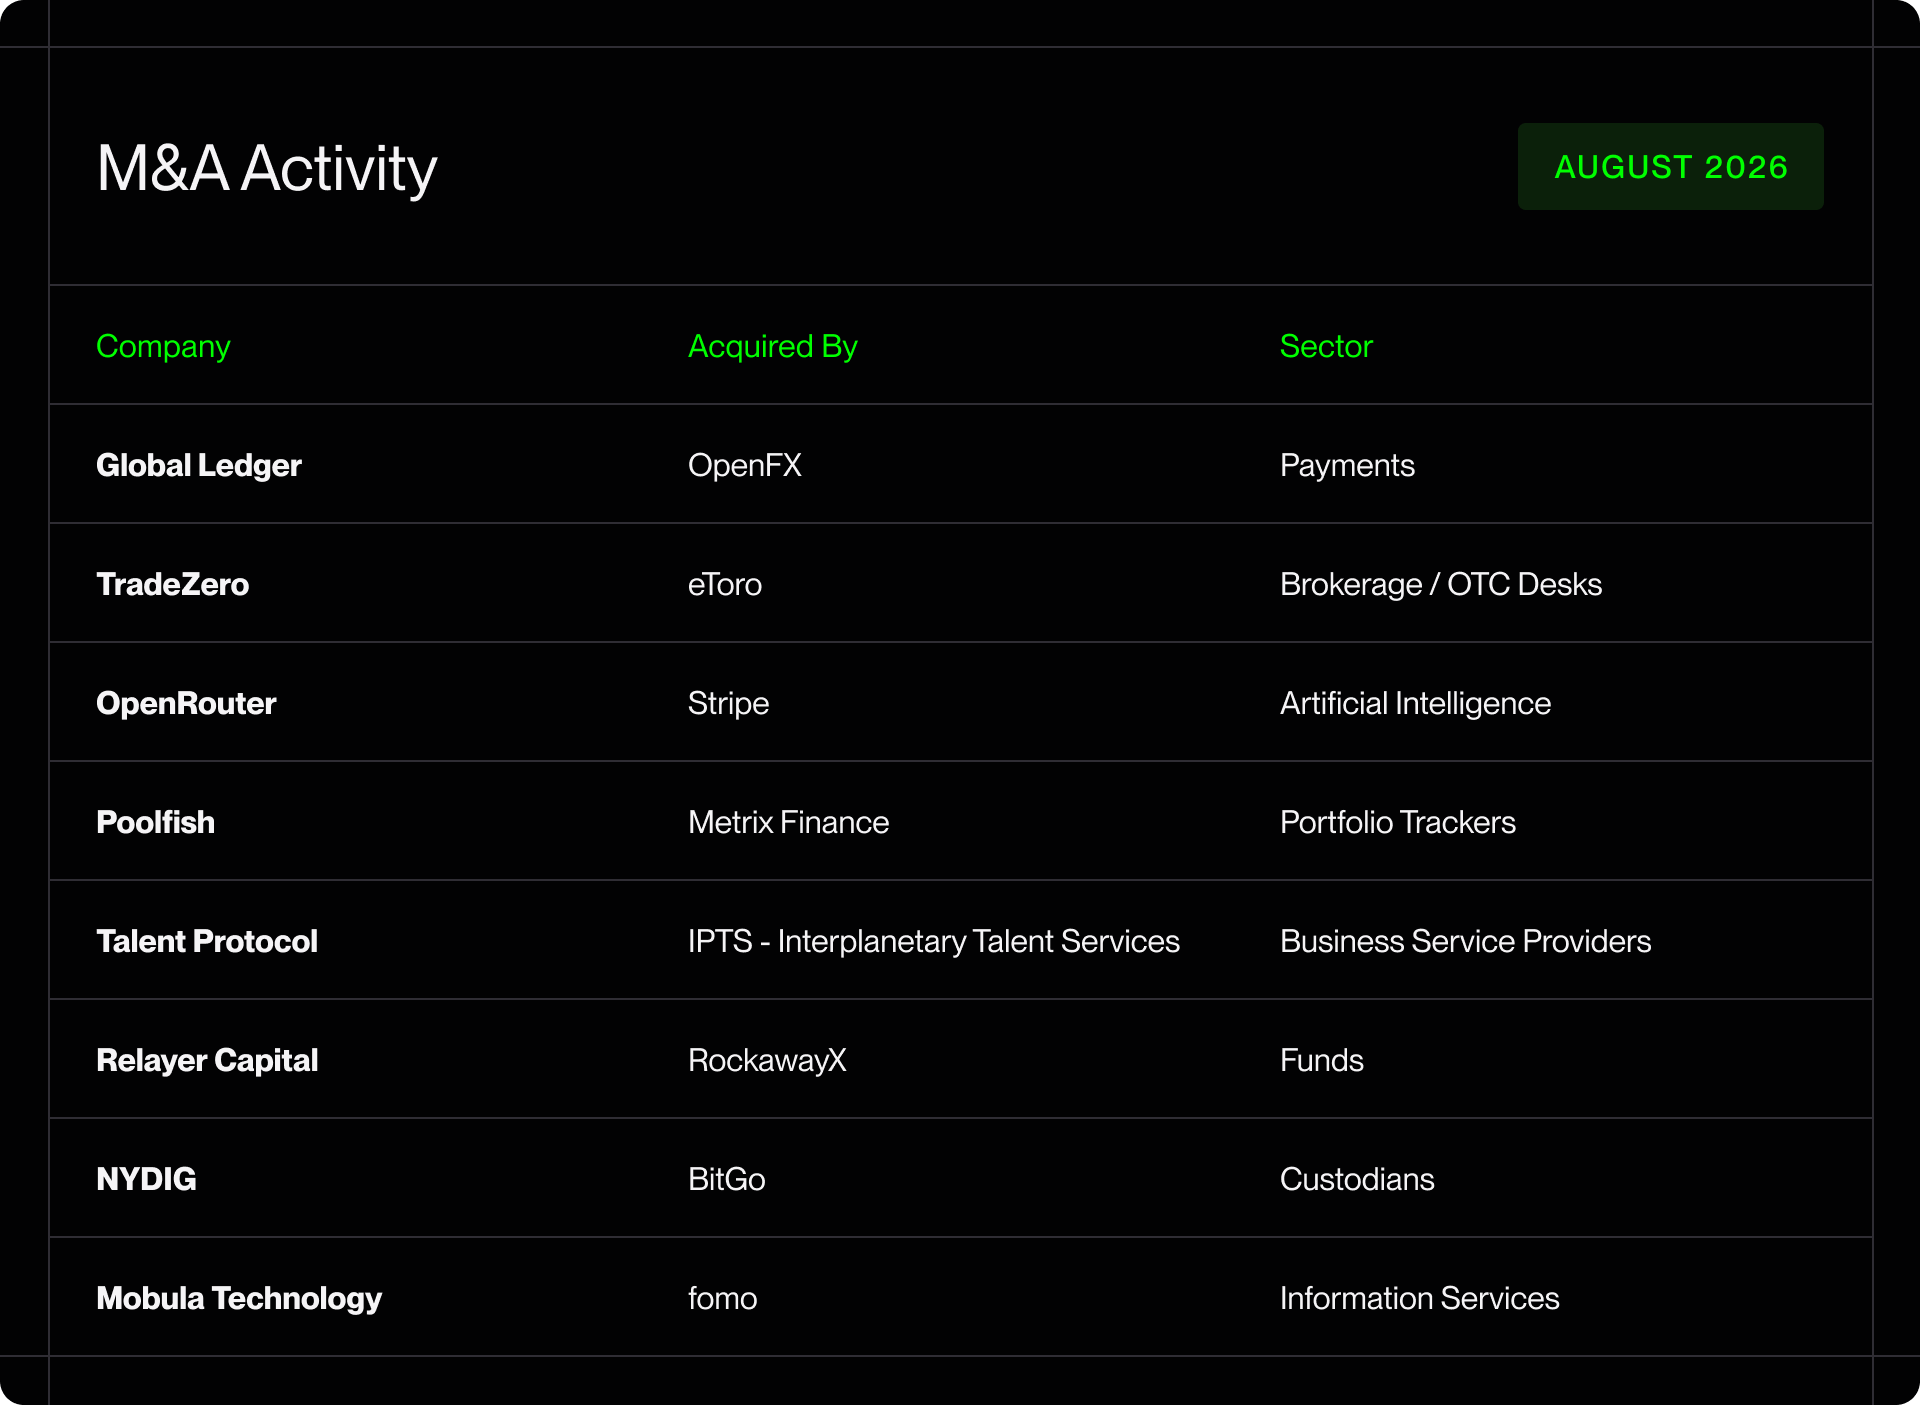The height and width of the screenshot is (1405, 1920).
Task: Click Portfolio Trackers sector cell
Action: (1398, 822)
